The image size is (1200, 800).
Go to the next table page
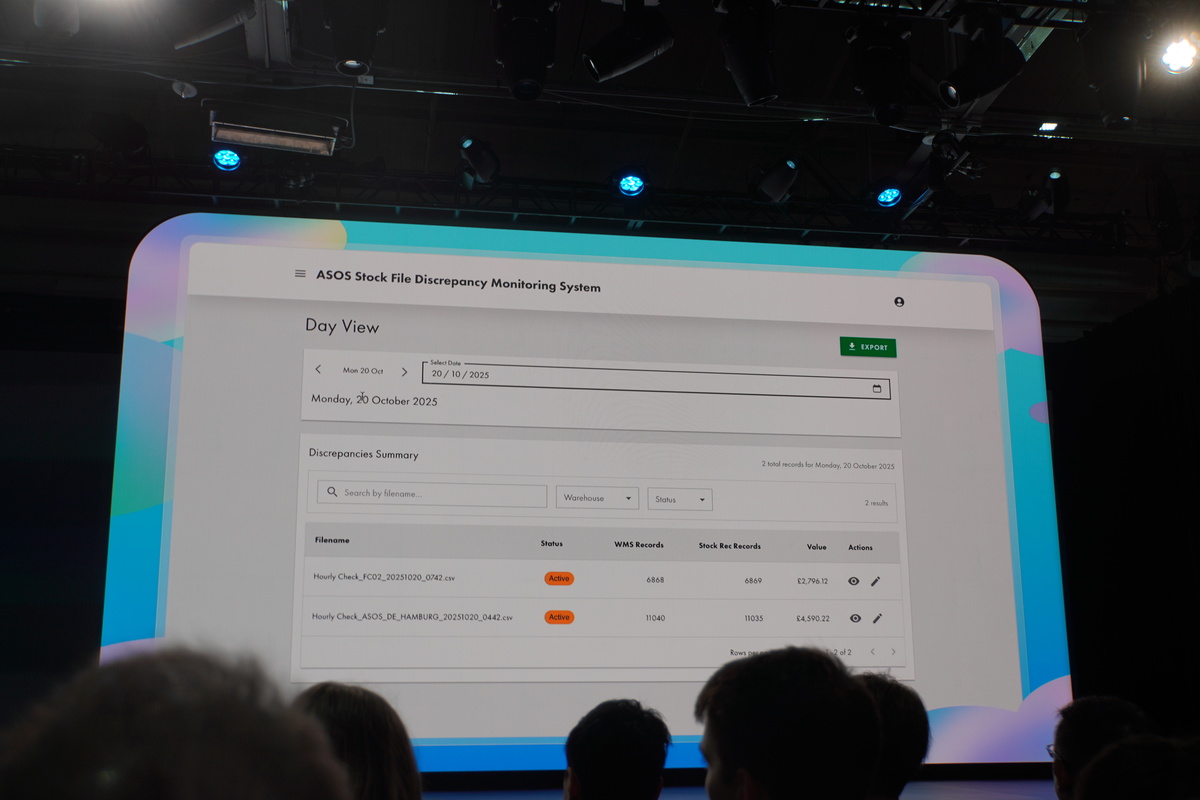(893, 652)
